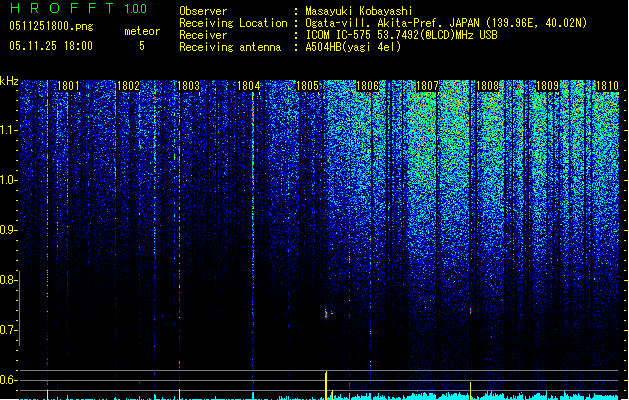629x400 pixels.
Task: Click the 1808 time marker
Action: (x=487, y=86)
